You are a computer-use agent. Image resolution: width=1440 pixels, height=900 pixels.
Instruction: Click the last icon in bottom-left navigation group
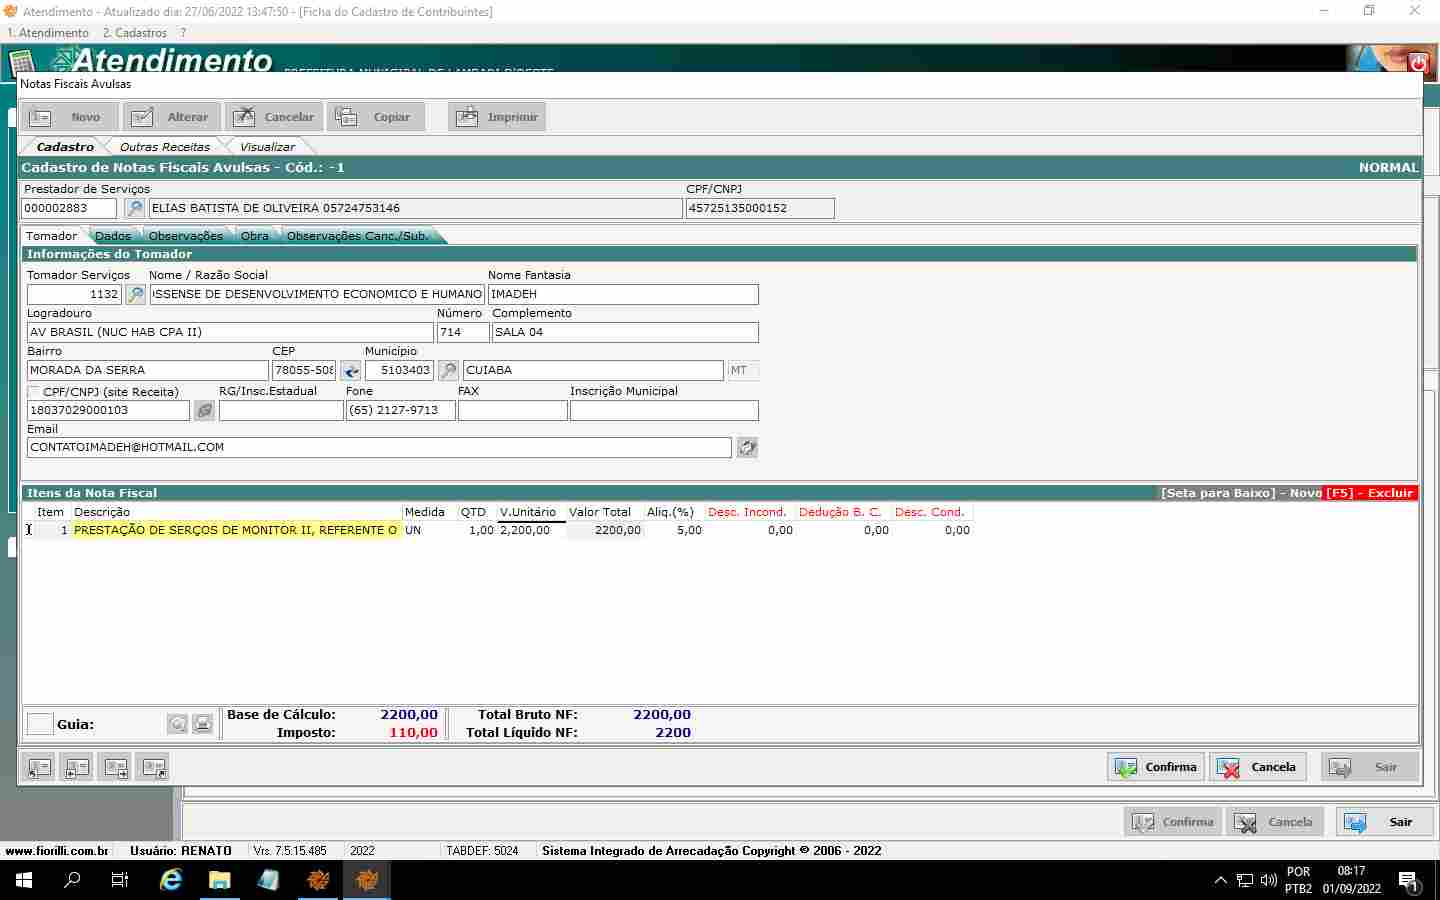[x=153, y=767]
